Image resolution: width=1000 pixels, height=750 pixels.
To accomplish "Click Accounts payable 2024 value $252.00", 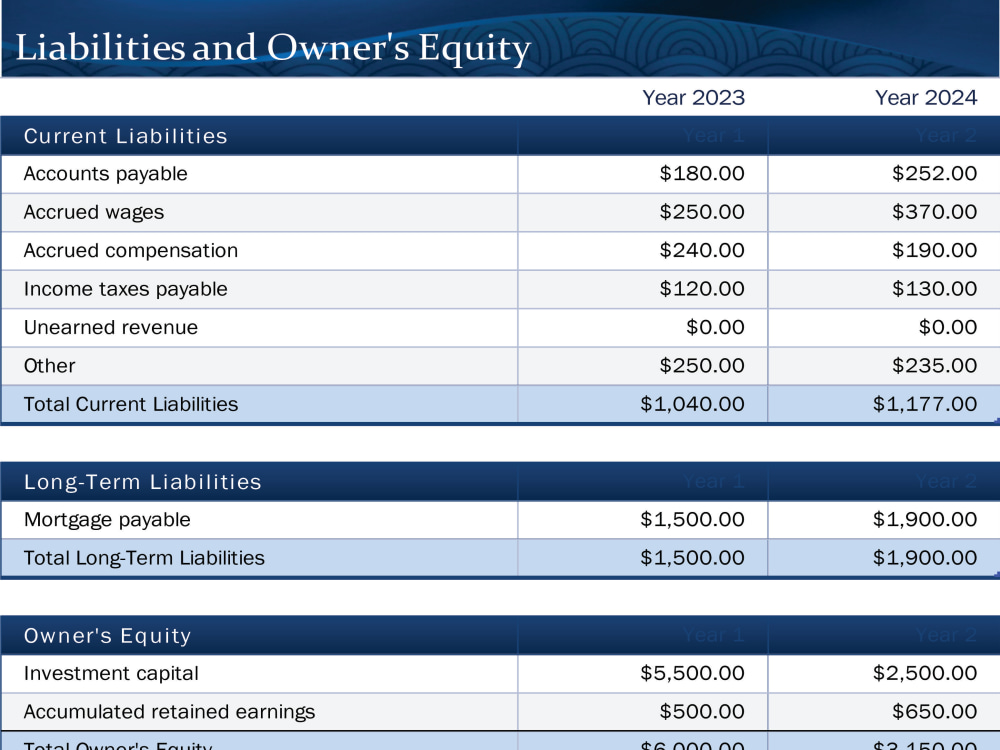I will pyautogui.click(x=934, y=173).
